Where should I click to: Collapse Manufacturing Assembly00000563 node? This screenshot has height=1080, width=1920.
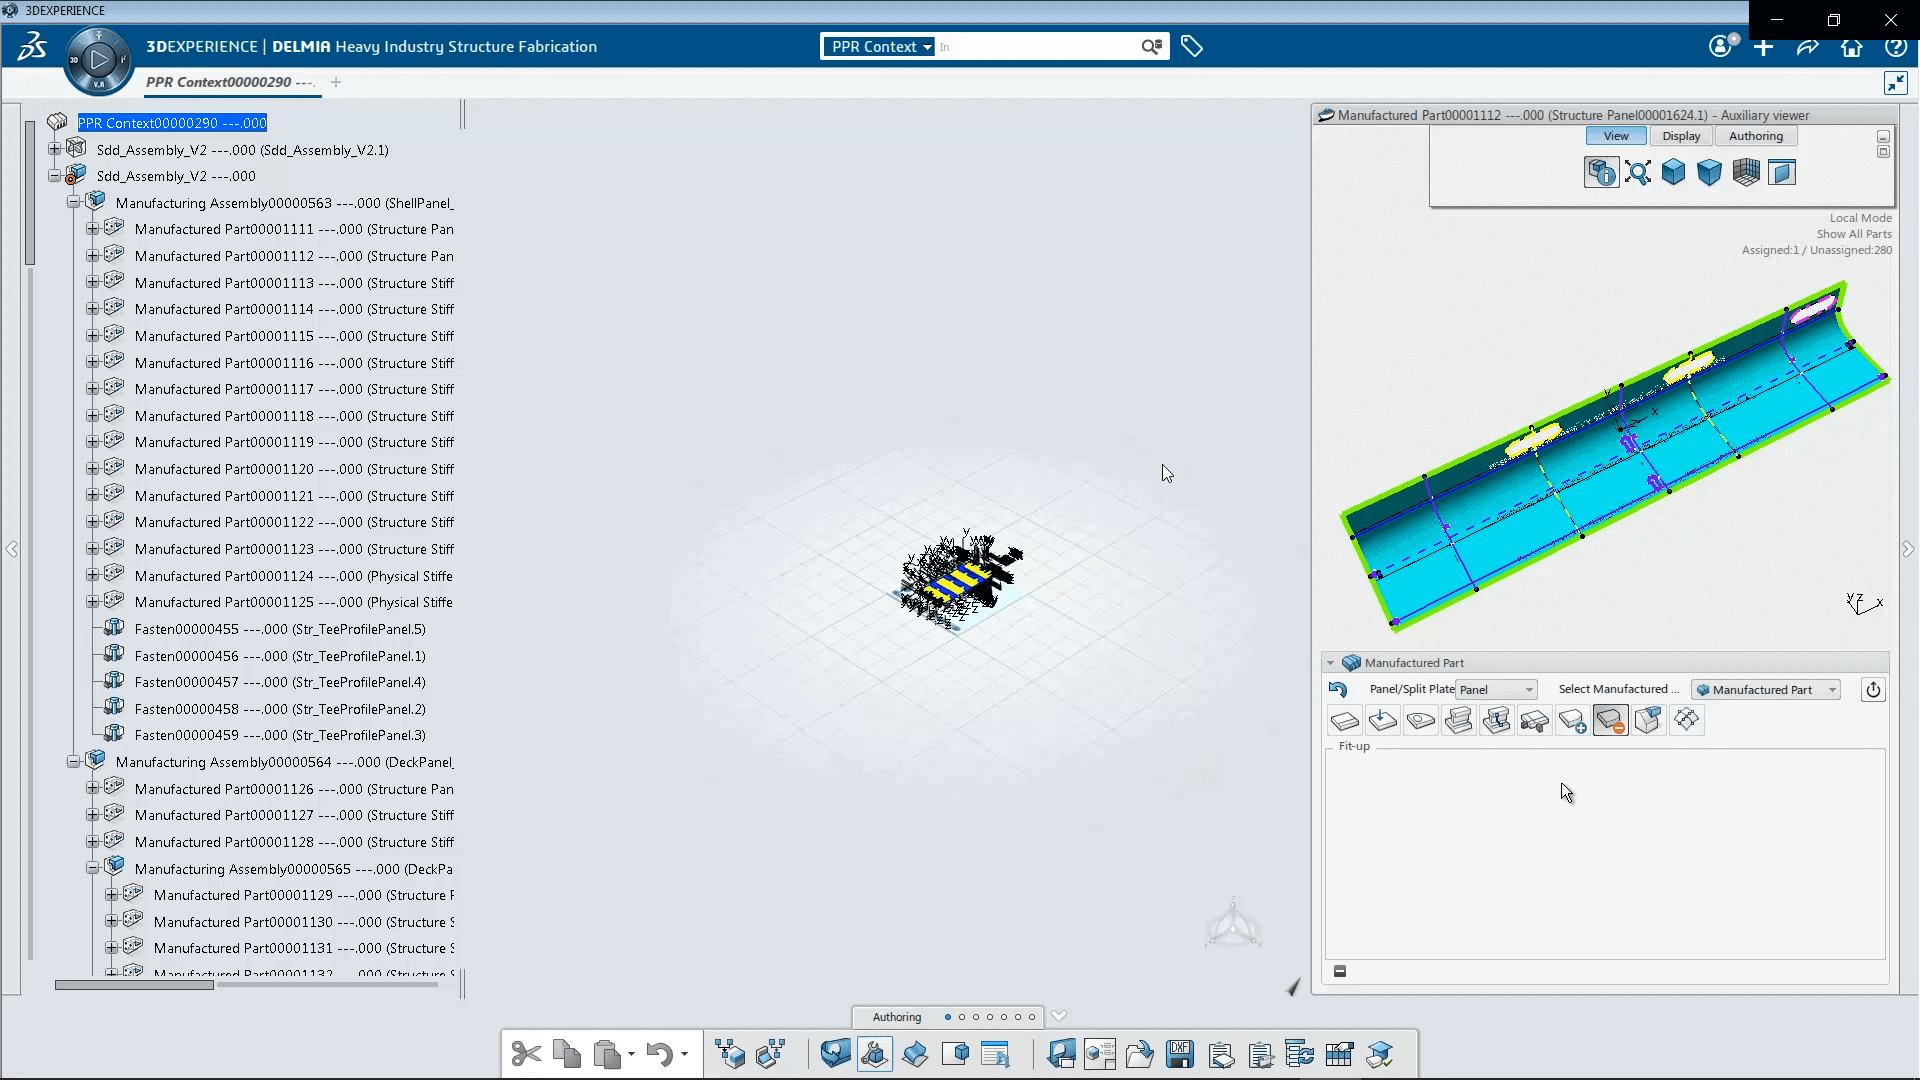[73, 203]
